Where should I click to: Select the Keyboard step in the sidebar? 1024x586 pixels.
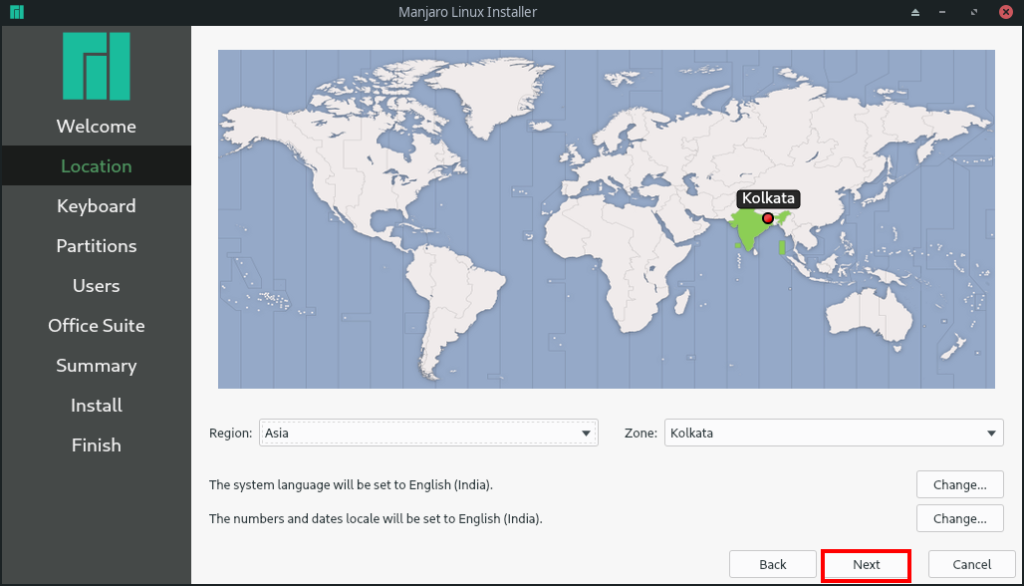[96, 206]
